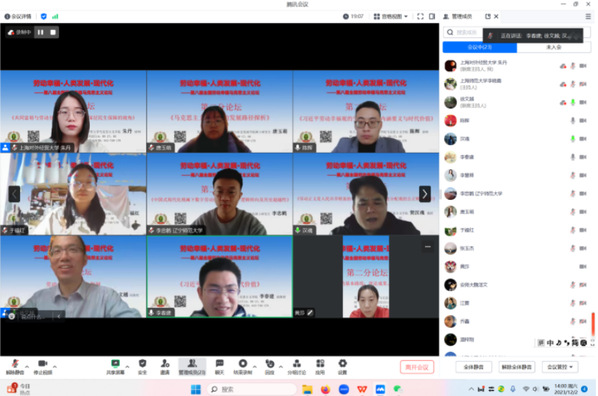Open the share screen tool
The width and height of the screenshot is (598, 396).
tap(115, 367)
